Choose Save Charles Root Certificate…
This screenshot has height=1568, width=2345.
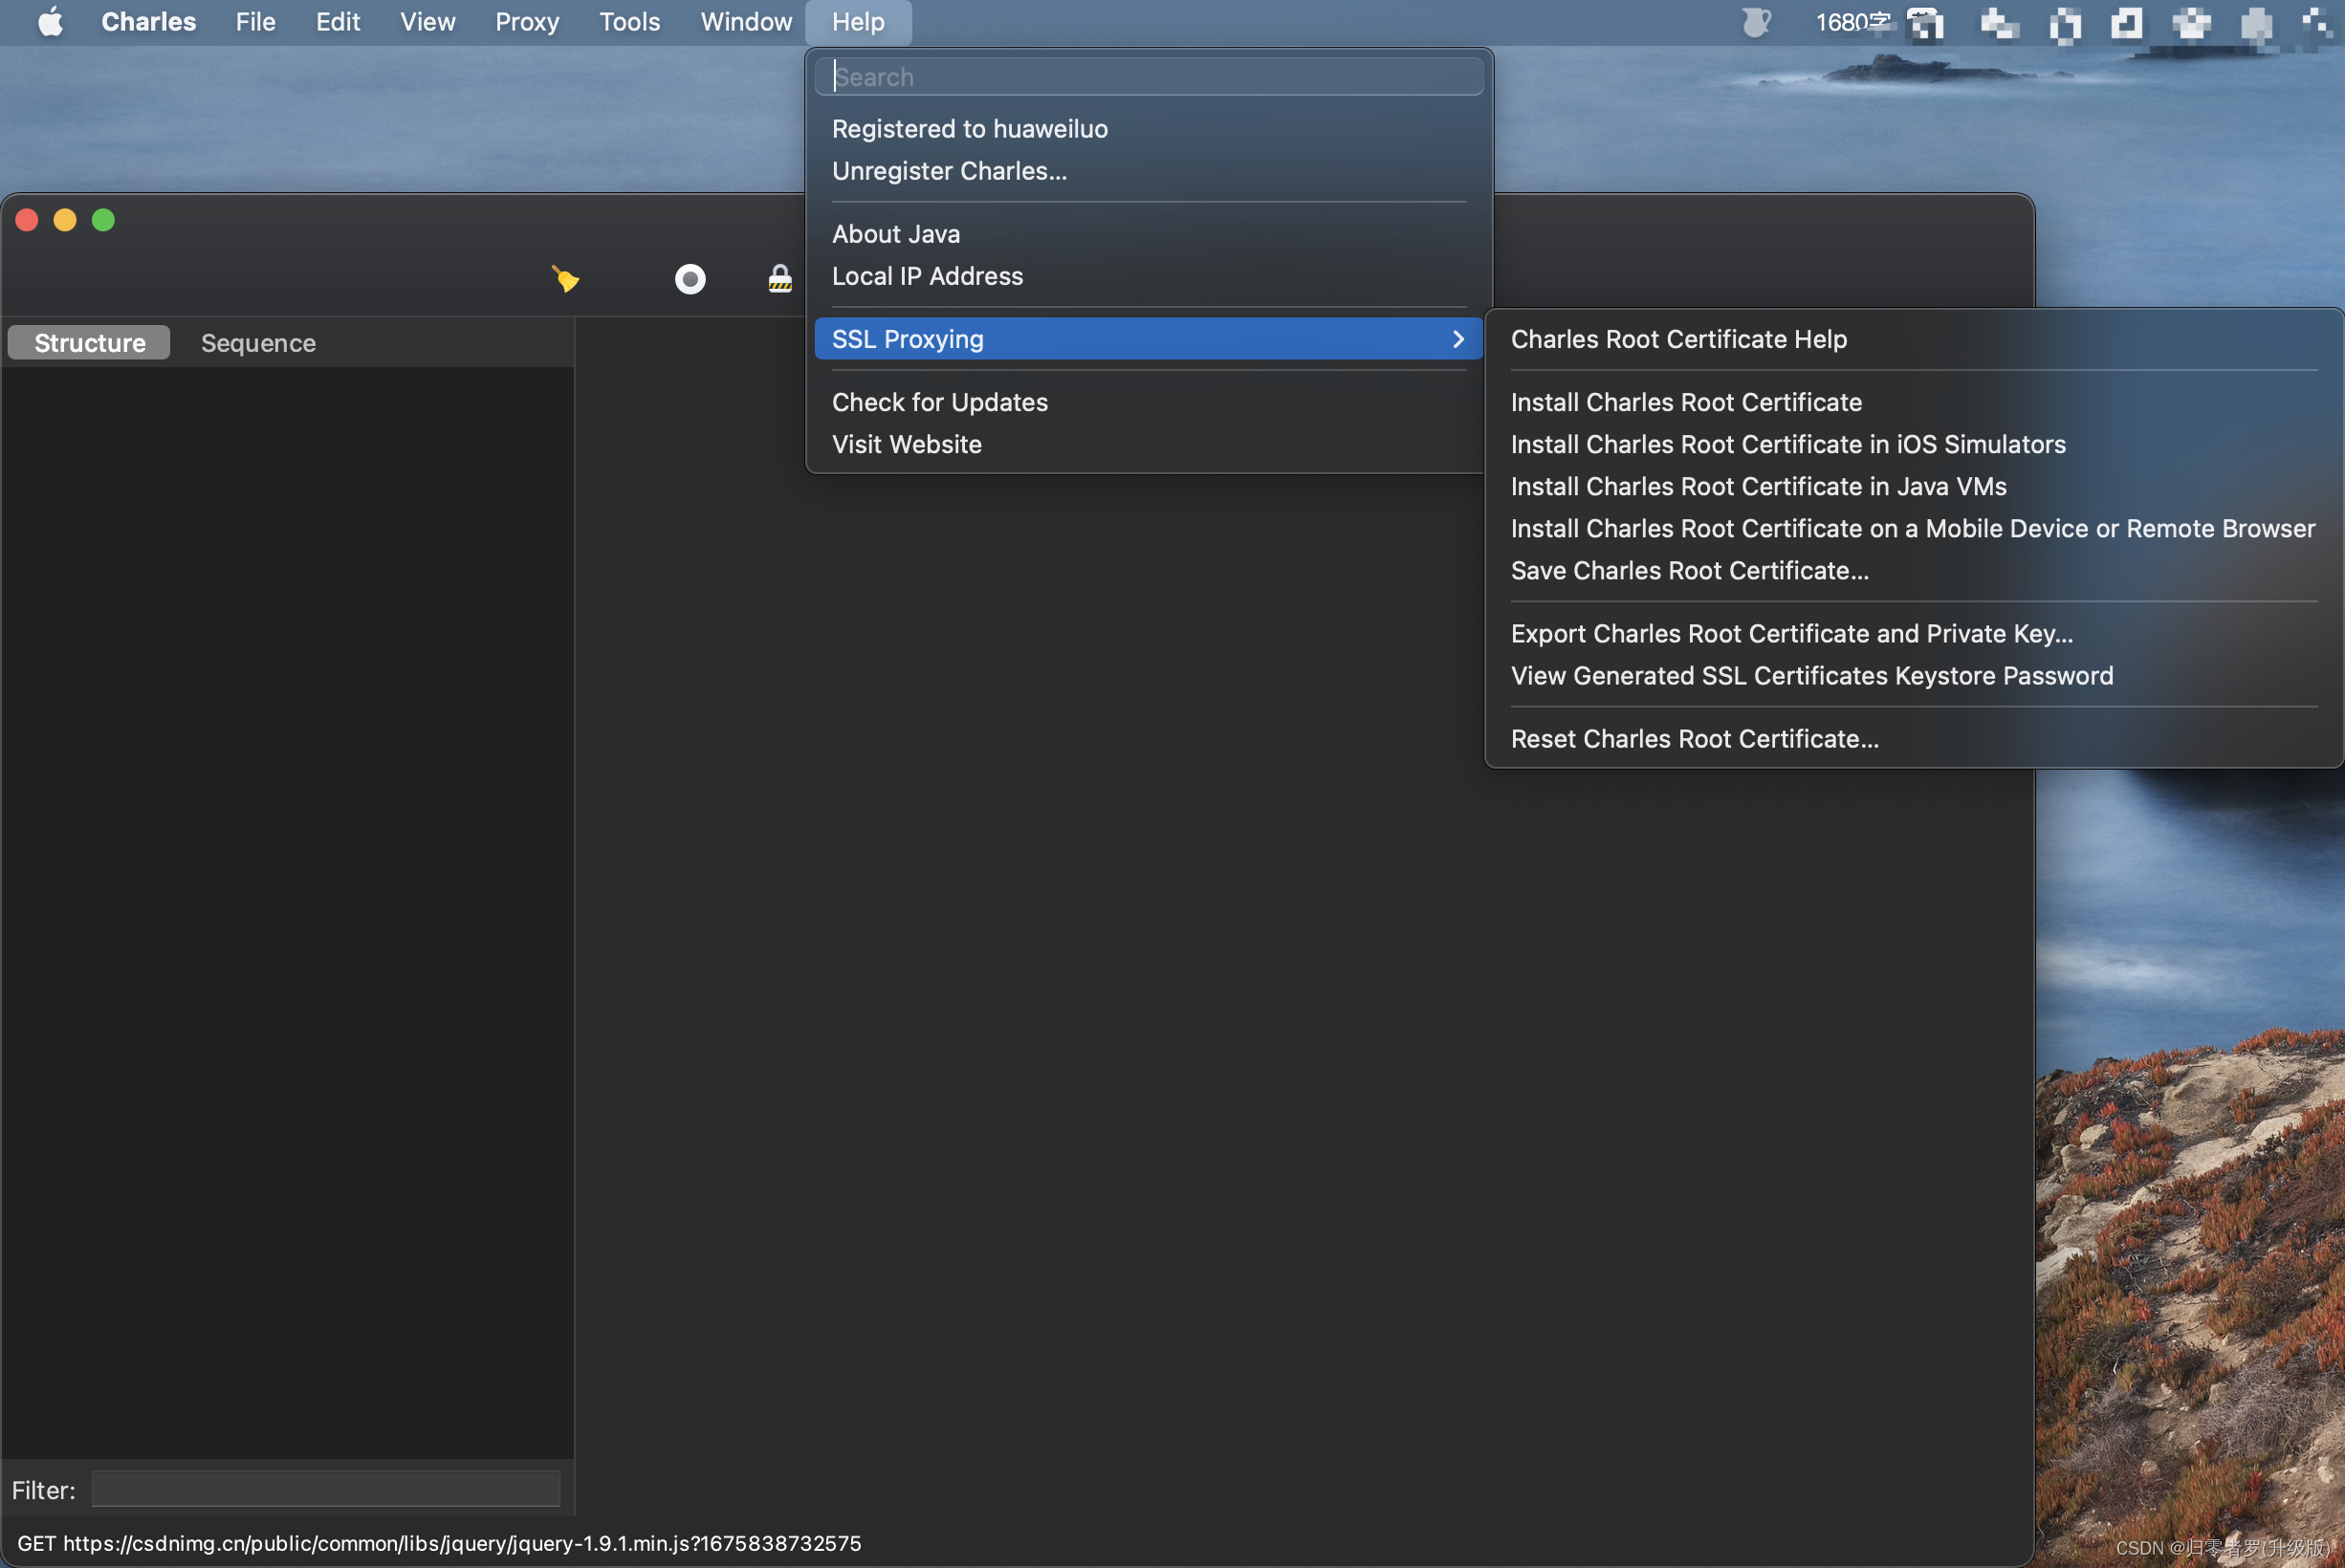1914,570
